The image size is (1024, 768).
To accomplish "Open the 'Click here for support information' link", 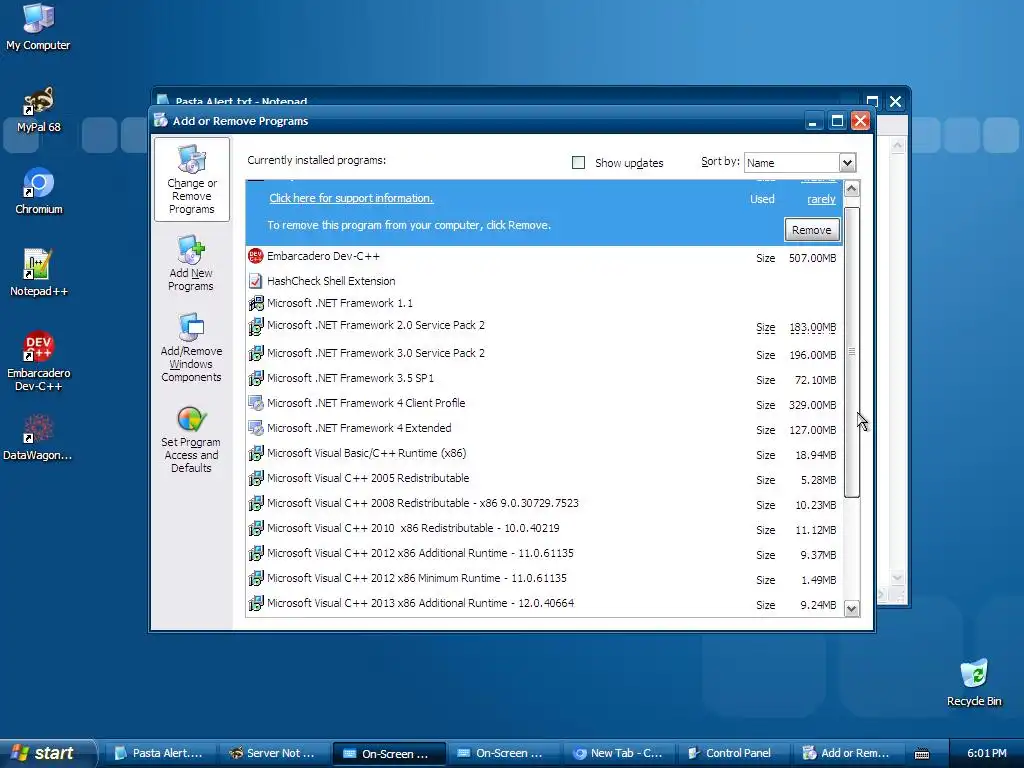I will click(351, 198).
